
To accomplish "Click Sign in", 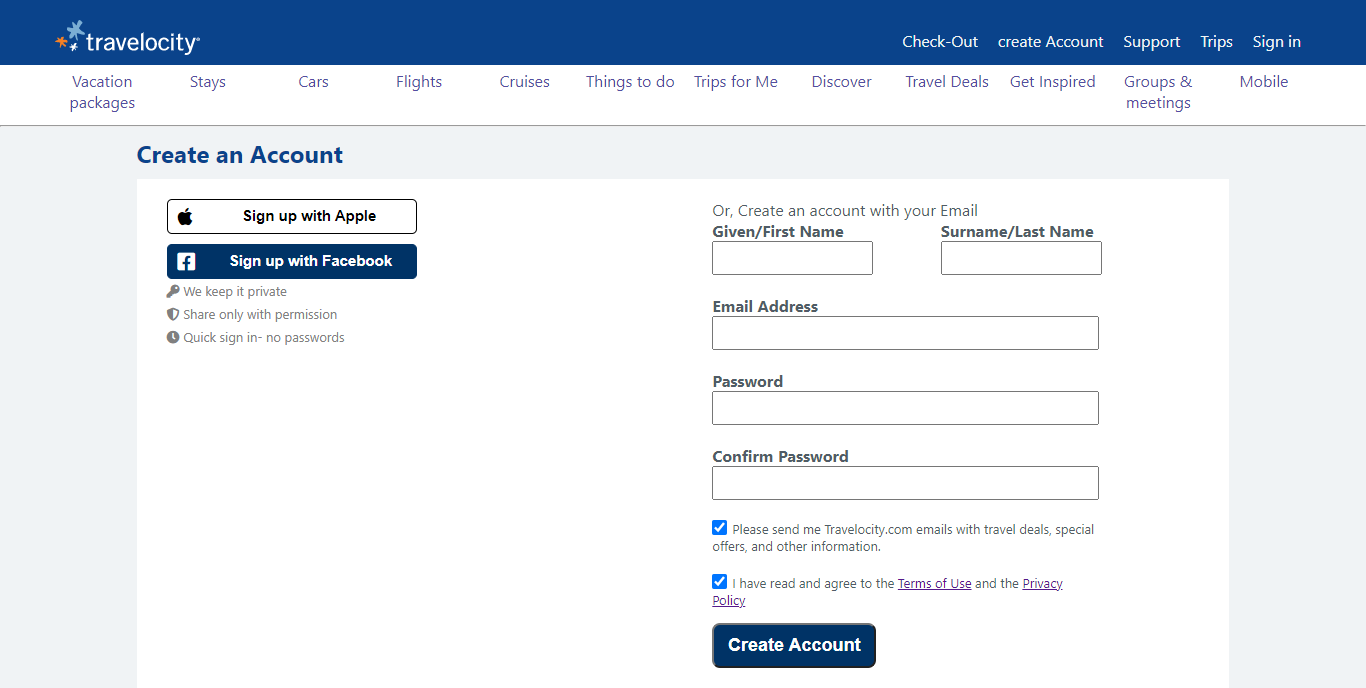I will tap(1277, 42).
